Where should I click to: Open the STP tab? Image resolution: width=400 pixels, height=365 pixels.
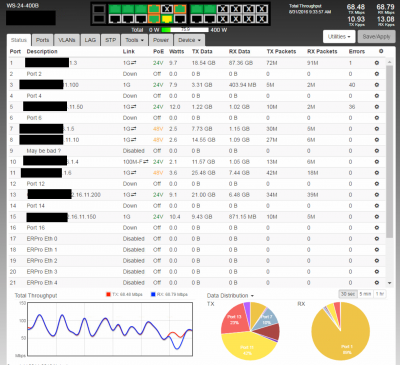[x=110, y=40]
